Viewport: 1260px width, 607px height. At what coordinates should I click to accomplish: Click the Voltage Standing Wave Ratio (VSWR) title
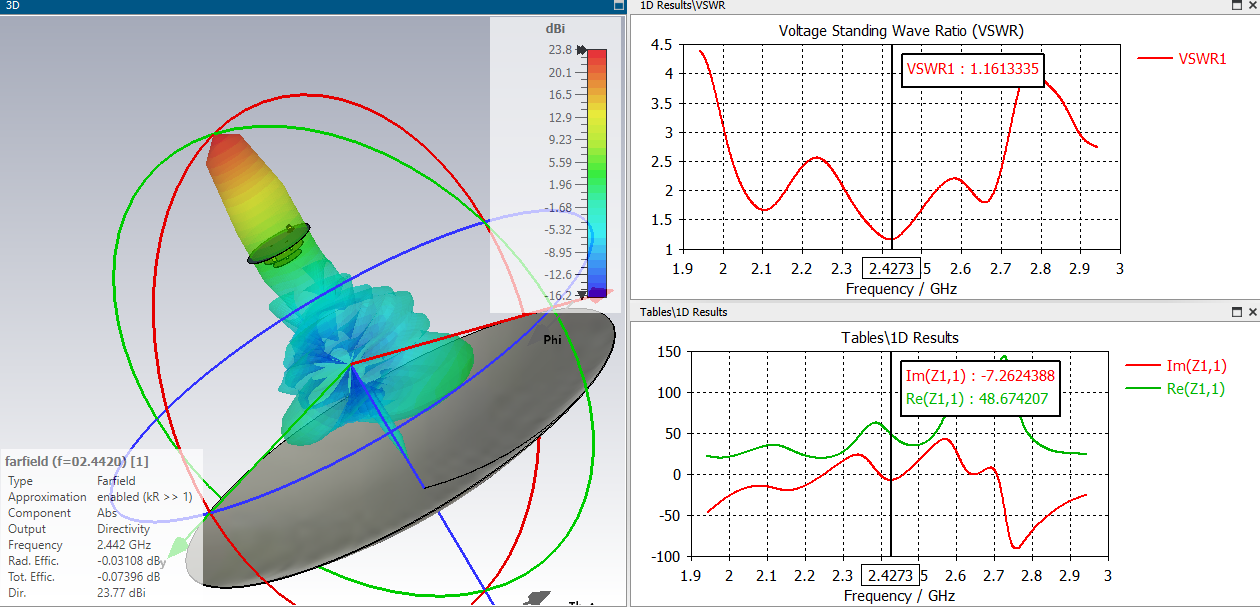(901, 30)
